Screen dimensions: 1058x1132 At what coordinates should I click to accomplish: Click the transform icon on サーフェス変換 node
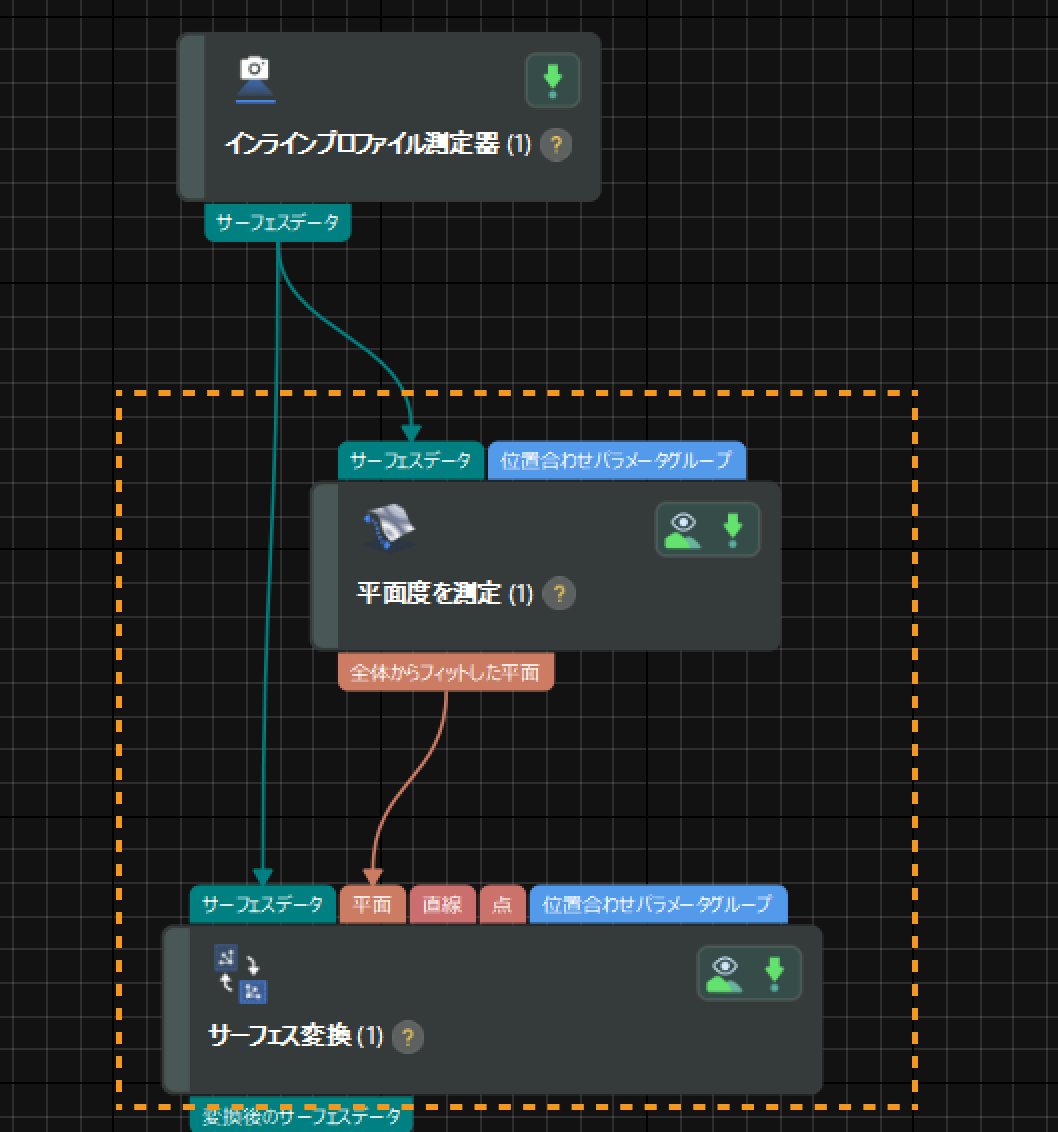(x=240, y=974)
